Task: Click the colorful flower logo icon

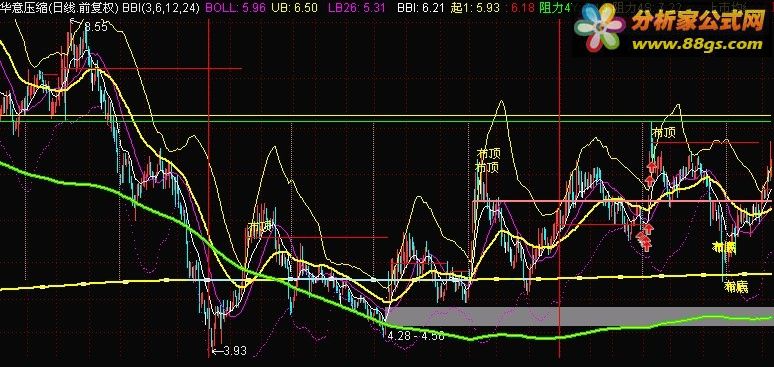Action: (x=600, y=28)
